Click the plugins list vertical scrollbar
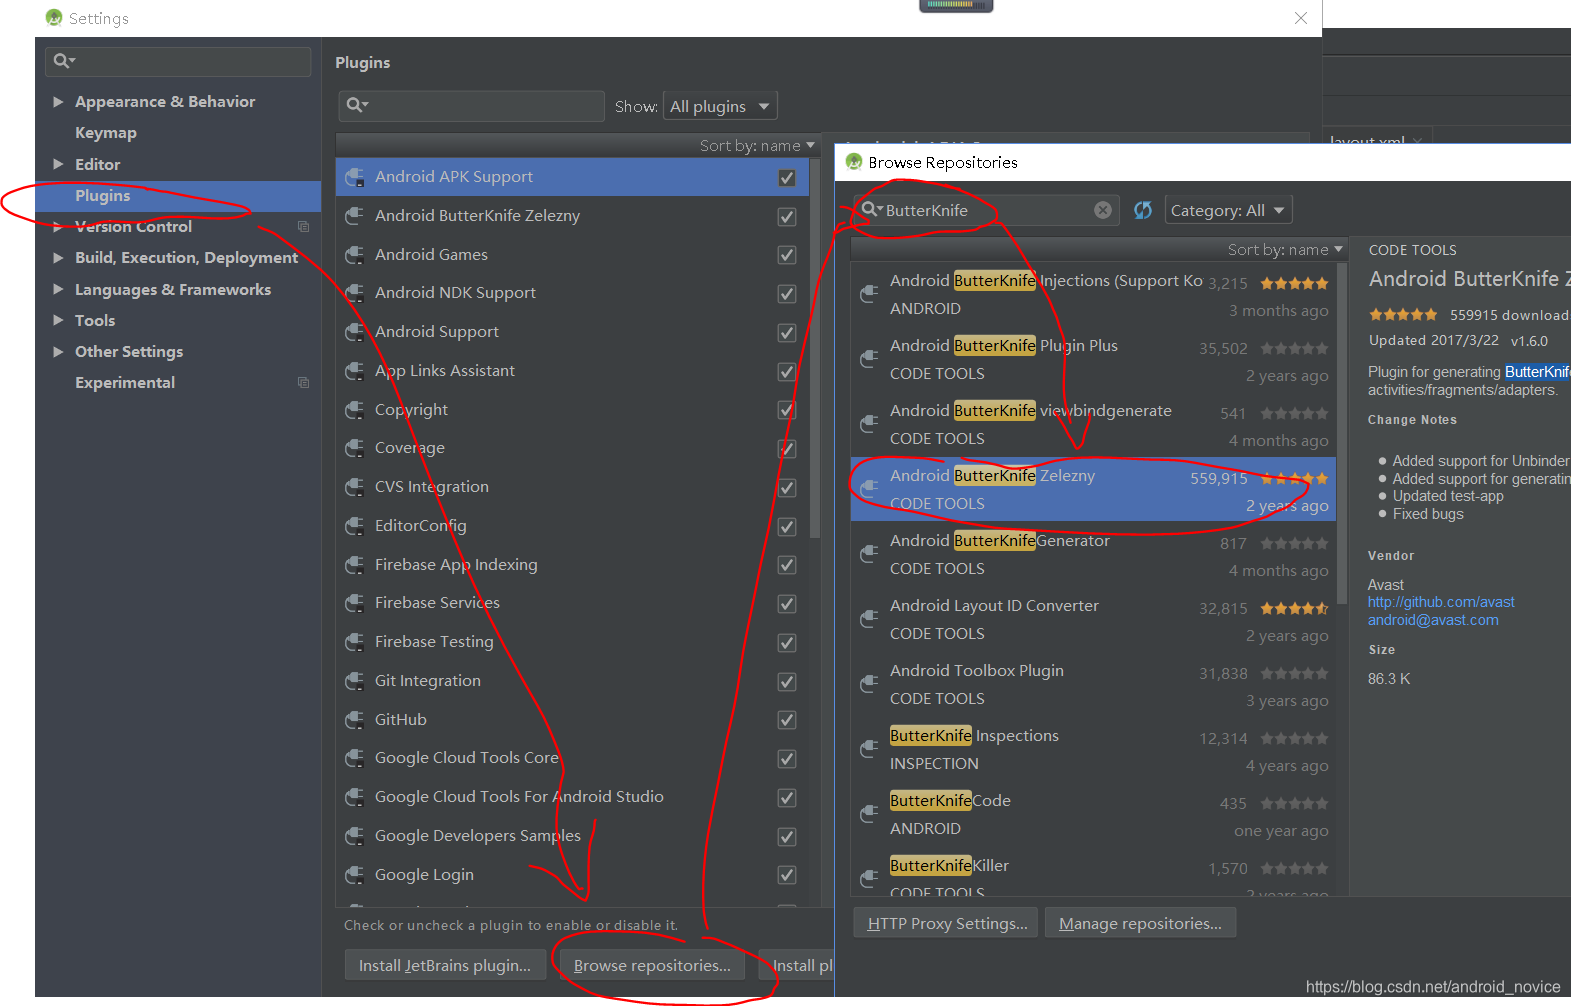The width and height of the screenshot is (1571, 1006). tap(815, 346)
